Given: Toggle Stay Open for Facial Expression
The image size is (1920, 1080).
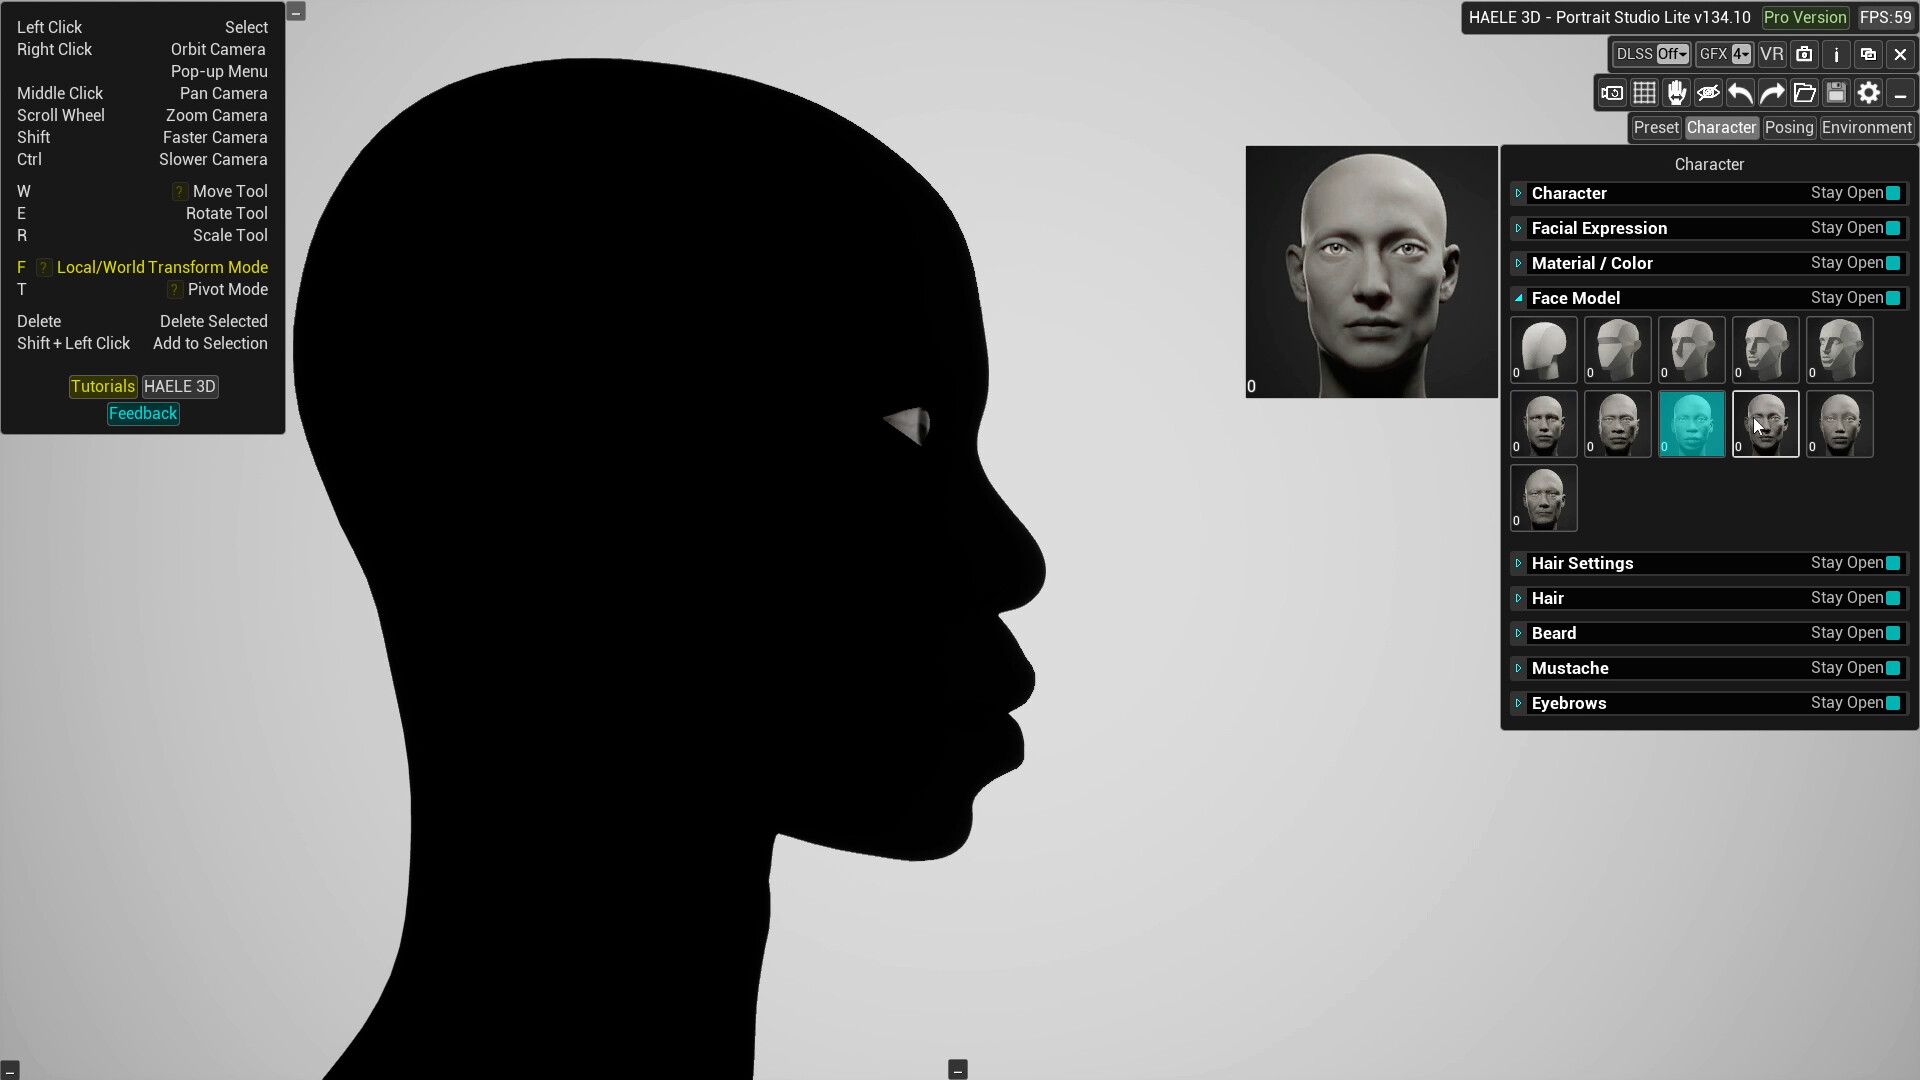Looking at the screenshot, I should tap(1893, 228).
